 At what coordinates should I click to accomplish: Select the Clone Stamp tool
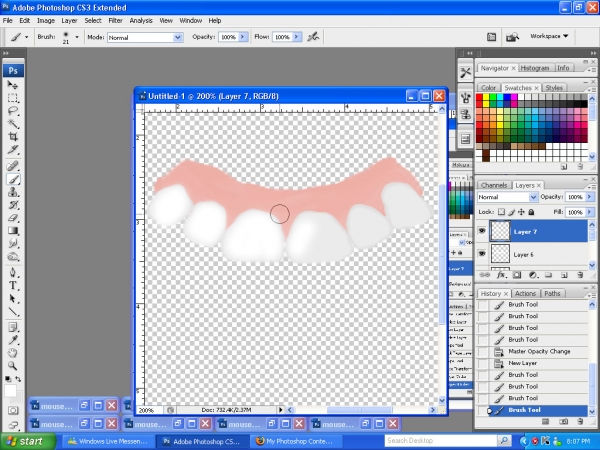pyautogui.click(x=13, y=192)
